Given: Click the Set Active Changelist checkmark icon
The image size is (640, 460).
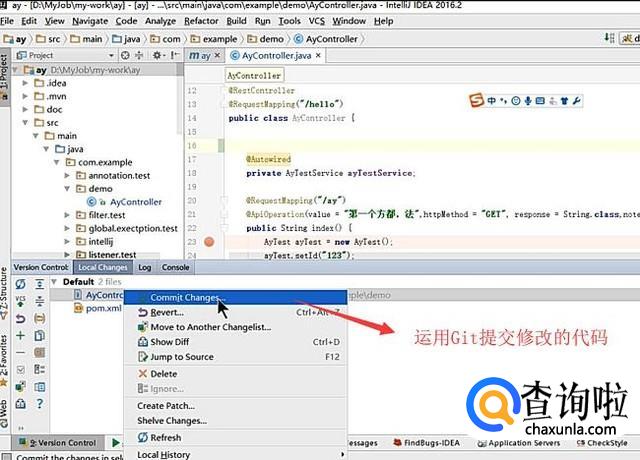Looking at the screenshot, I should pos(20,370).
